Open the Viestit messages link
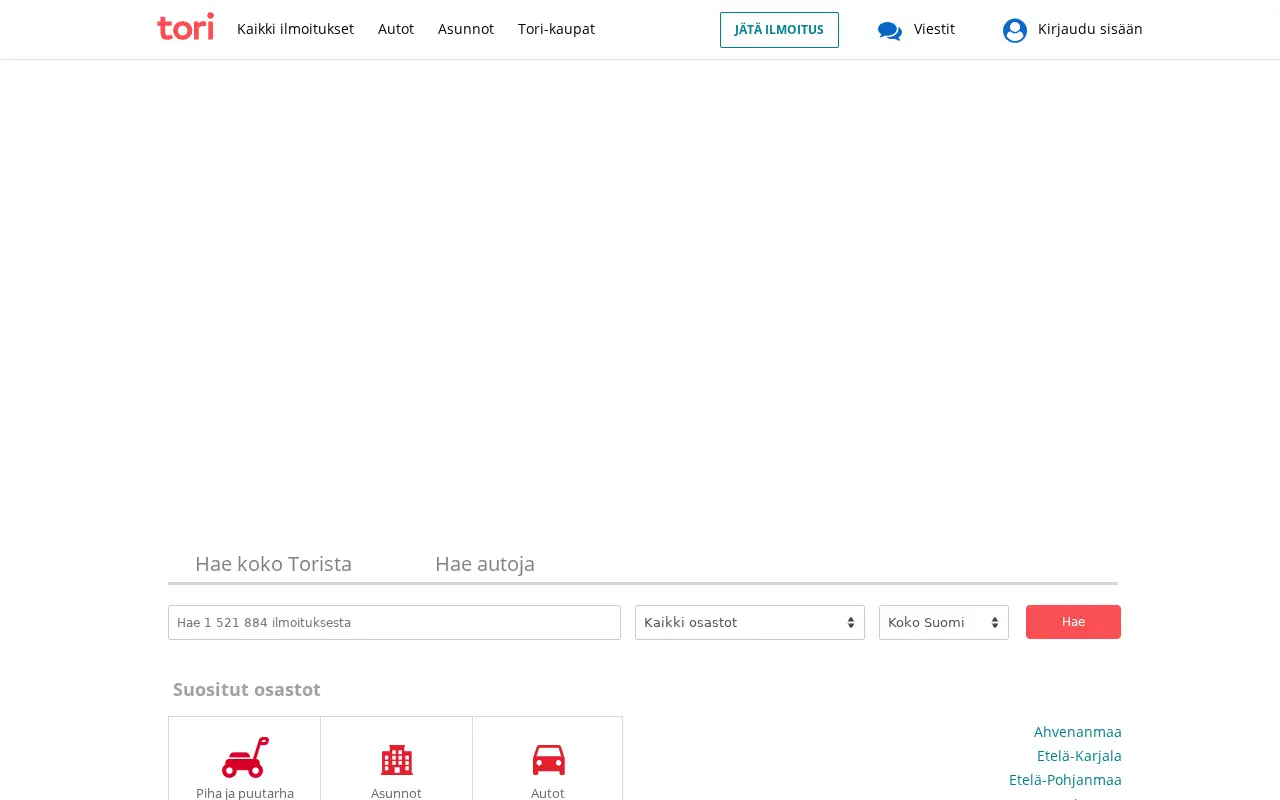 (934, 29)
